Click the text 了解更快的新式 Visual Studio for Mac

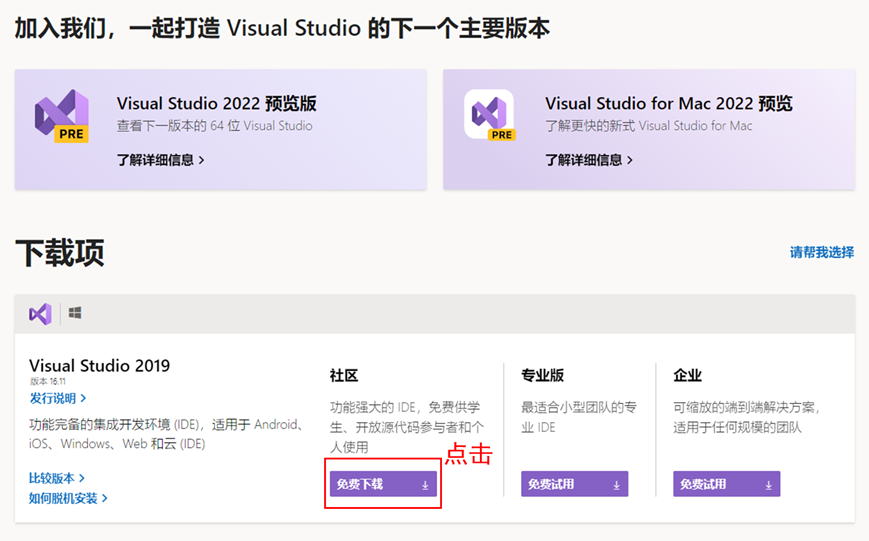(648, 126)
